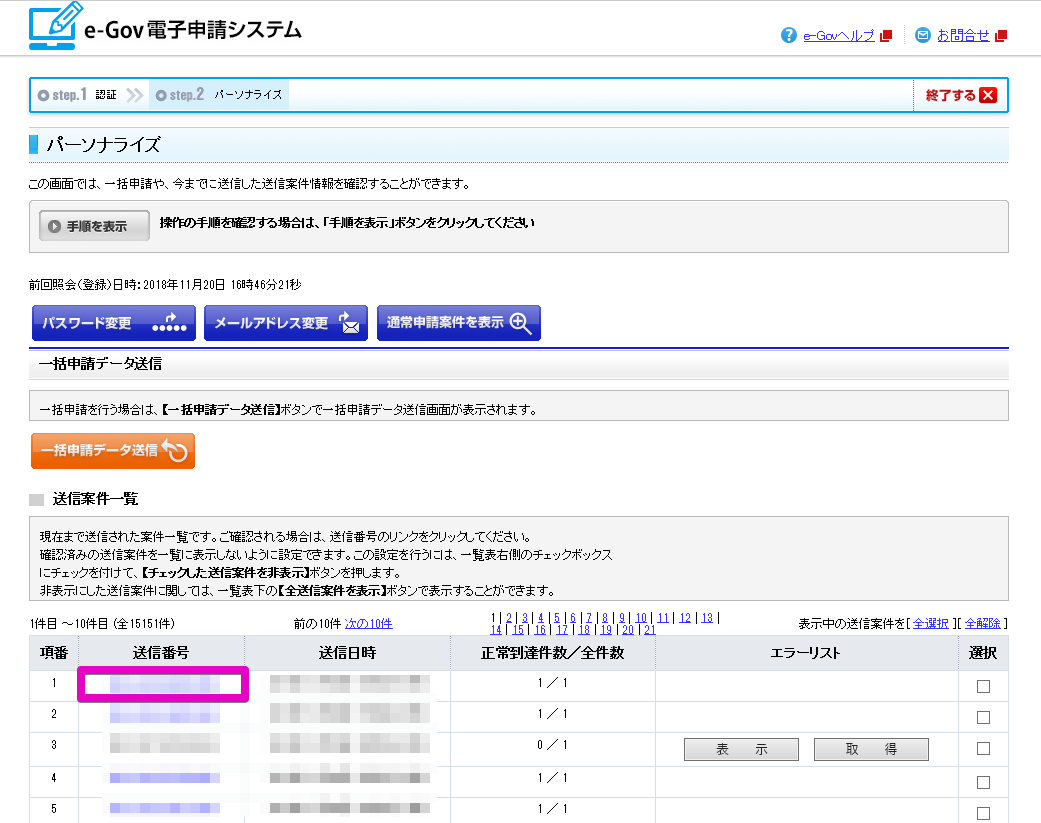Click the step.1 認証 step indicator
This screenshot has height=823, width=1041.
tap(77, 95)
